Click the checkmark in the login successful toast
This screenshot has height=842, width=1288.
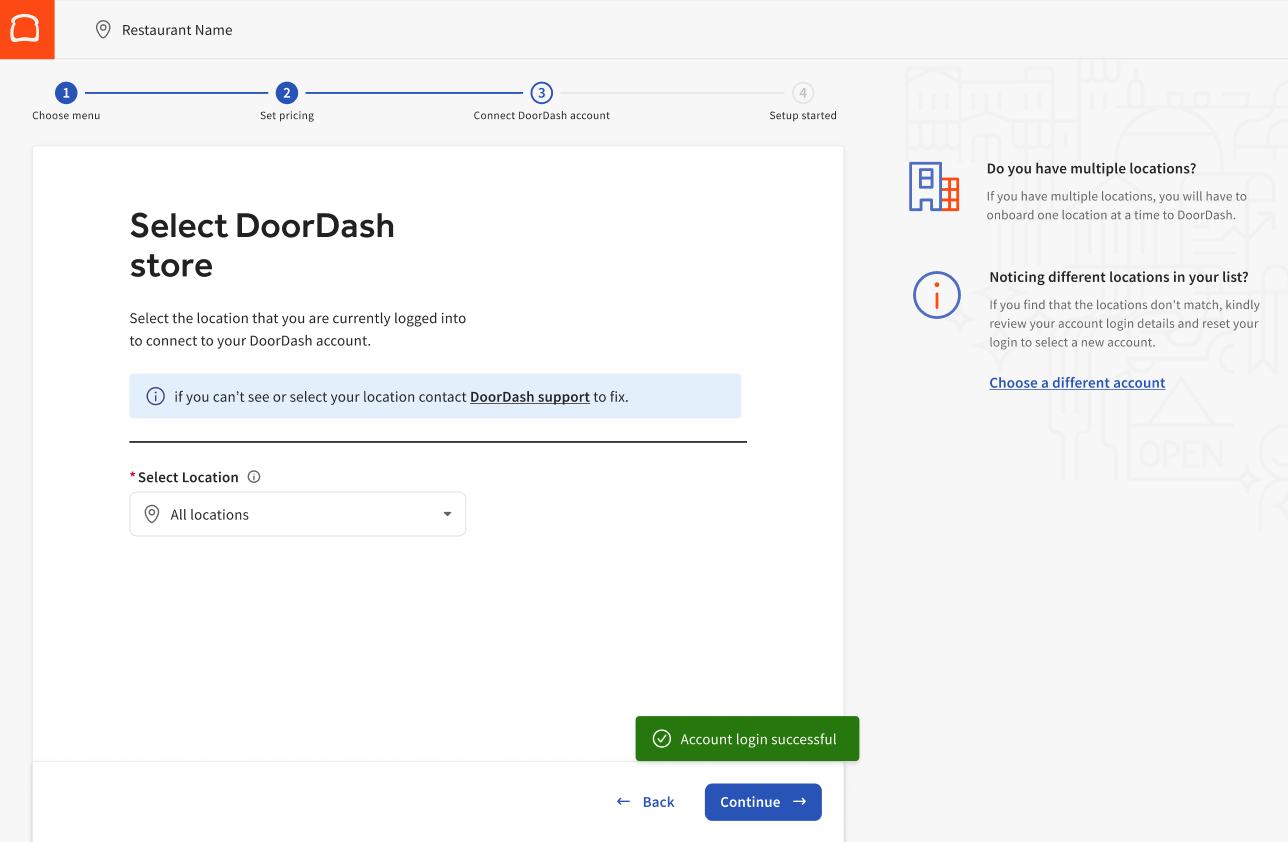tap(662, 738)
